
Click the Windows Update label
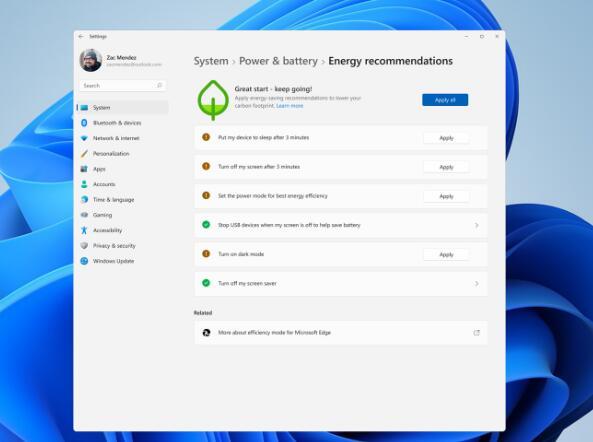[x=113, y=261]
